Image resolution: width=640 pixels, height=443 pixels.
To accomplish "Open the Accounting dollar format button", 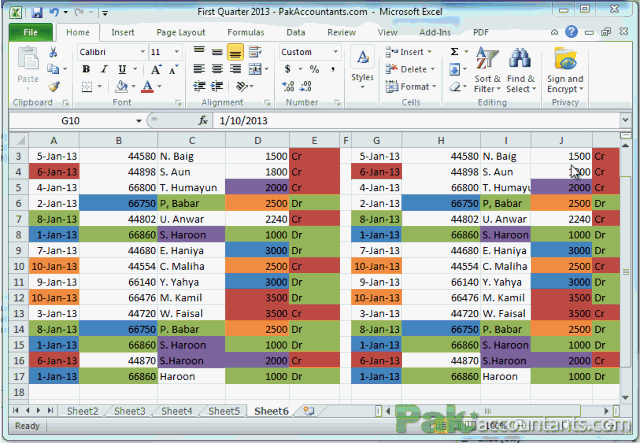I will [288, 69].
